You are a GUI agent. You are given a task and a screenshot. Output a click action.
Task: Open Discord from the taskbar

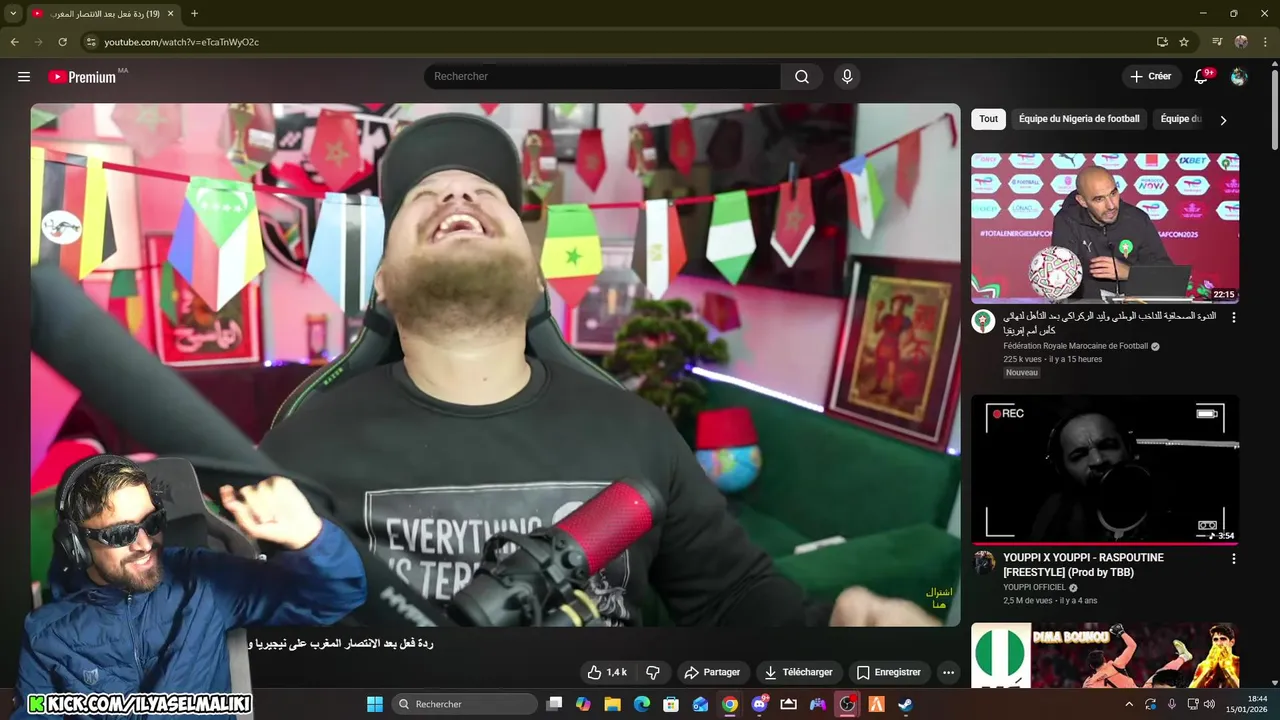click(x=759, y=704)
